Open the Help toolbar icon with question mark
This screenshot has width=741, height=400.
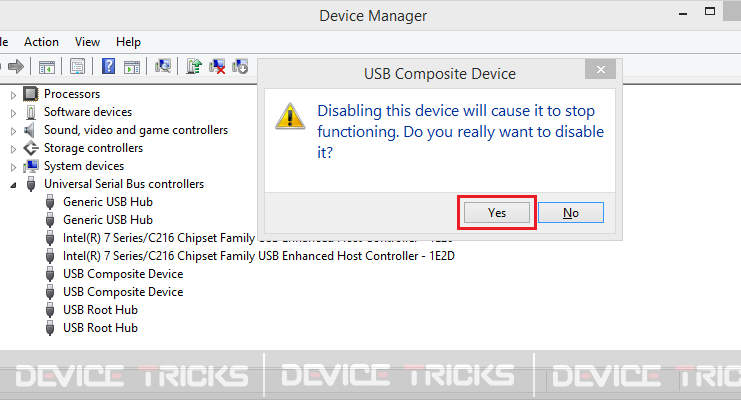click(108, 66)
